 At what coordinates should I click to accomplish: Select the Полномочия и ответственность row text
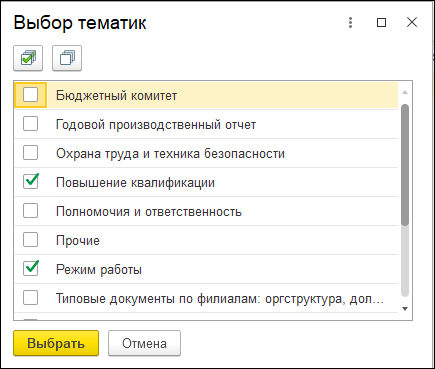point(149,212)
